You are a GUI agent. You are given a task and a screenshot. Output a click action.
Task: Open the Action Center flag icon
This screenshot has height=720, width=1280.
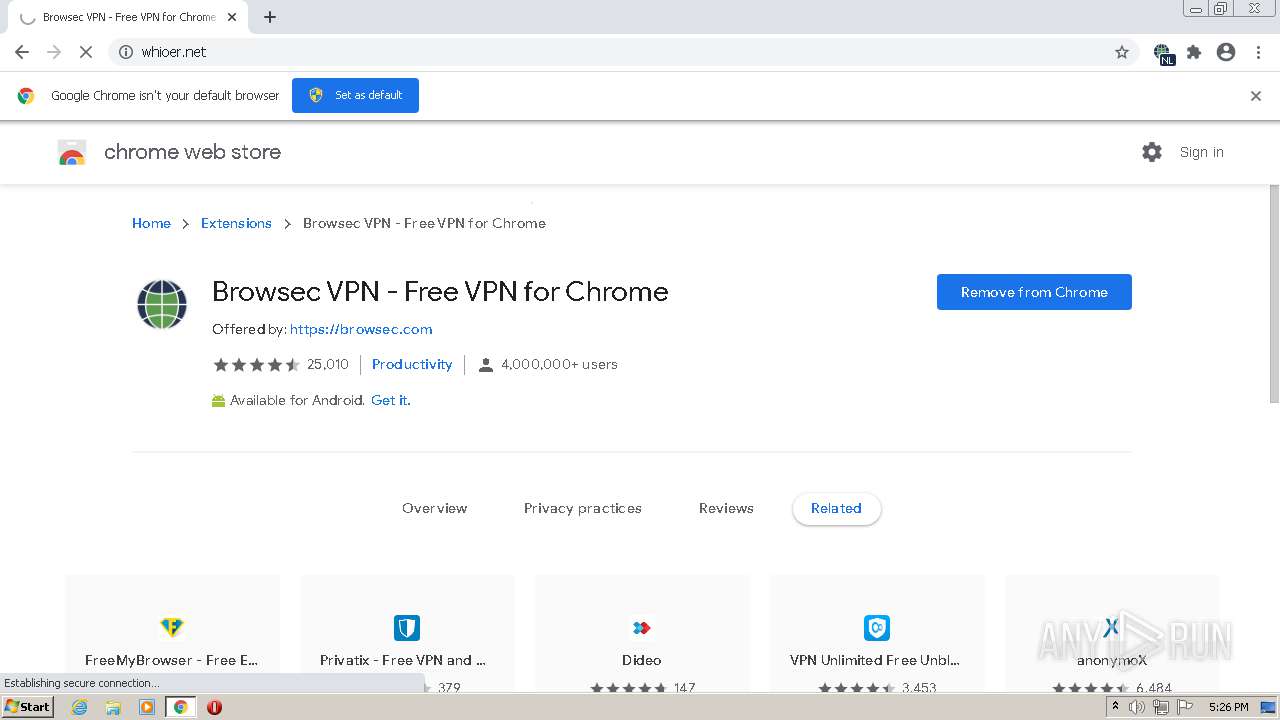1183,707
